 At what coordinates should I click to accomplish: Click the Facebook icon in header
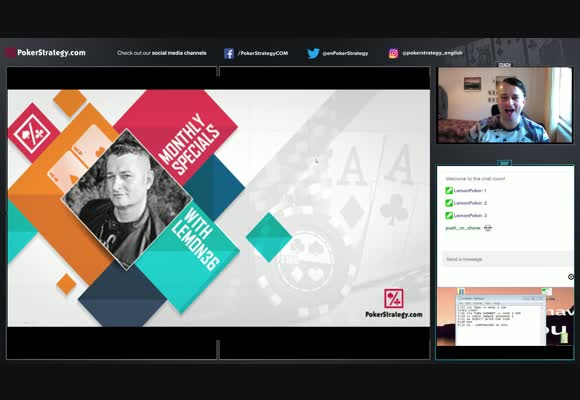click(x=229, y=53)
